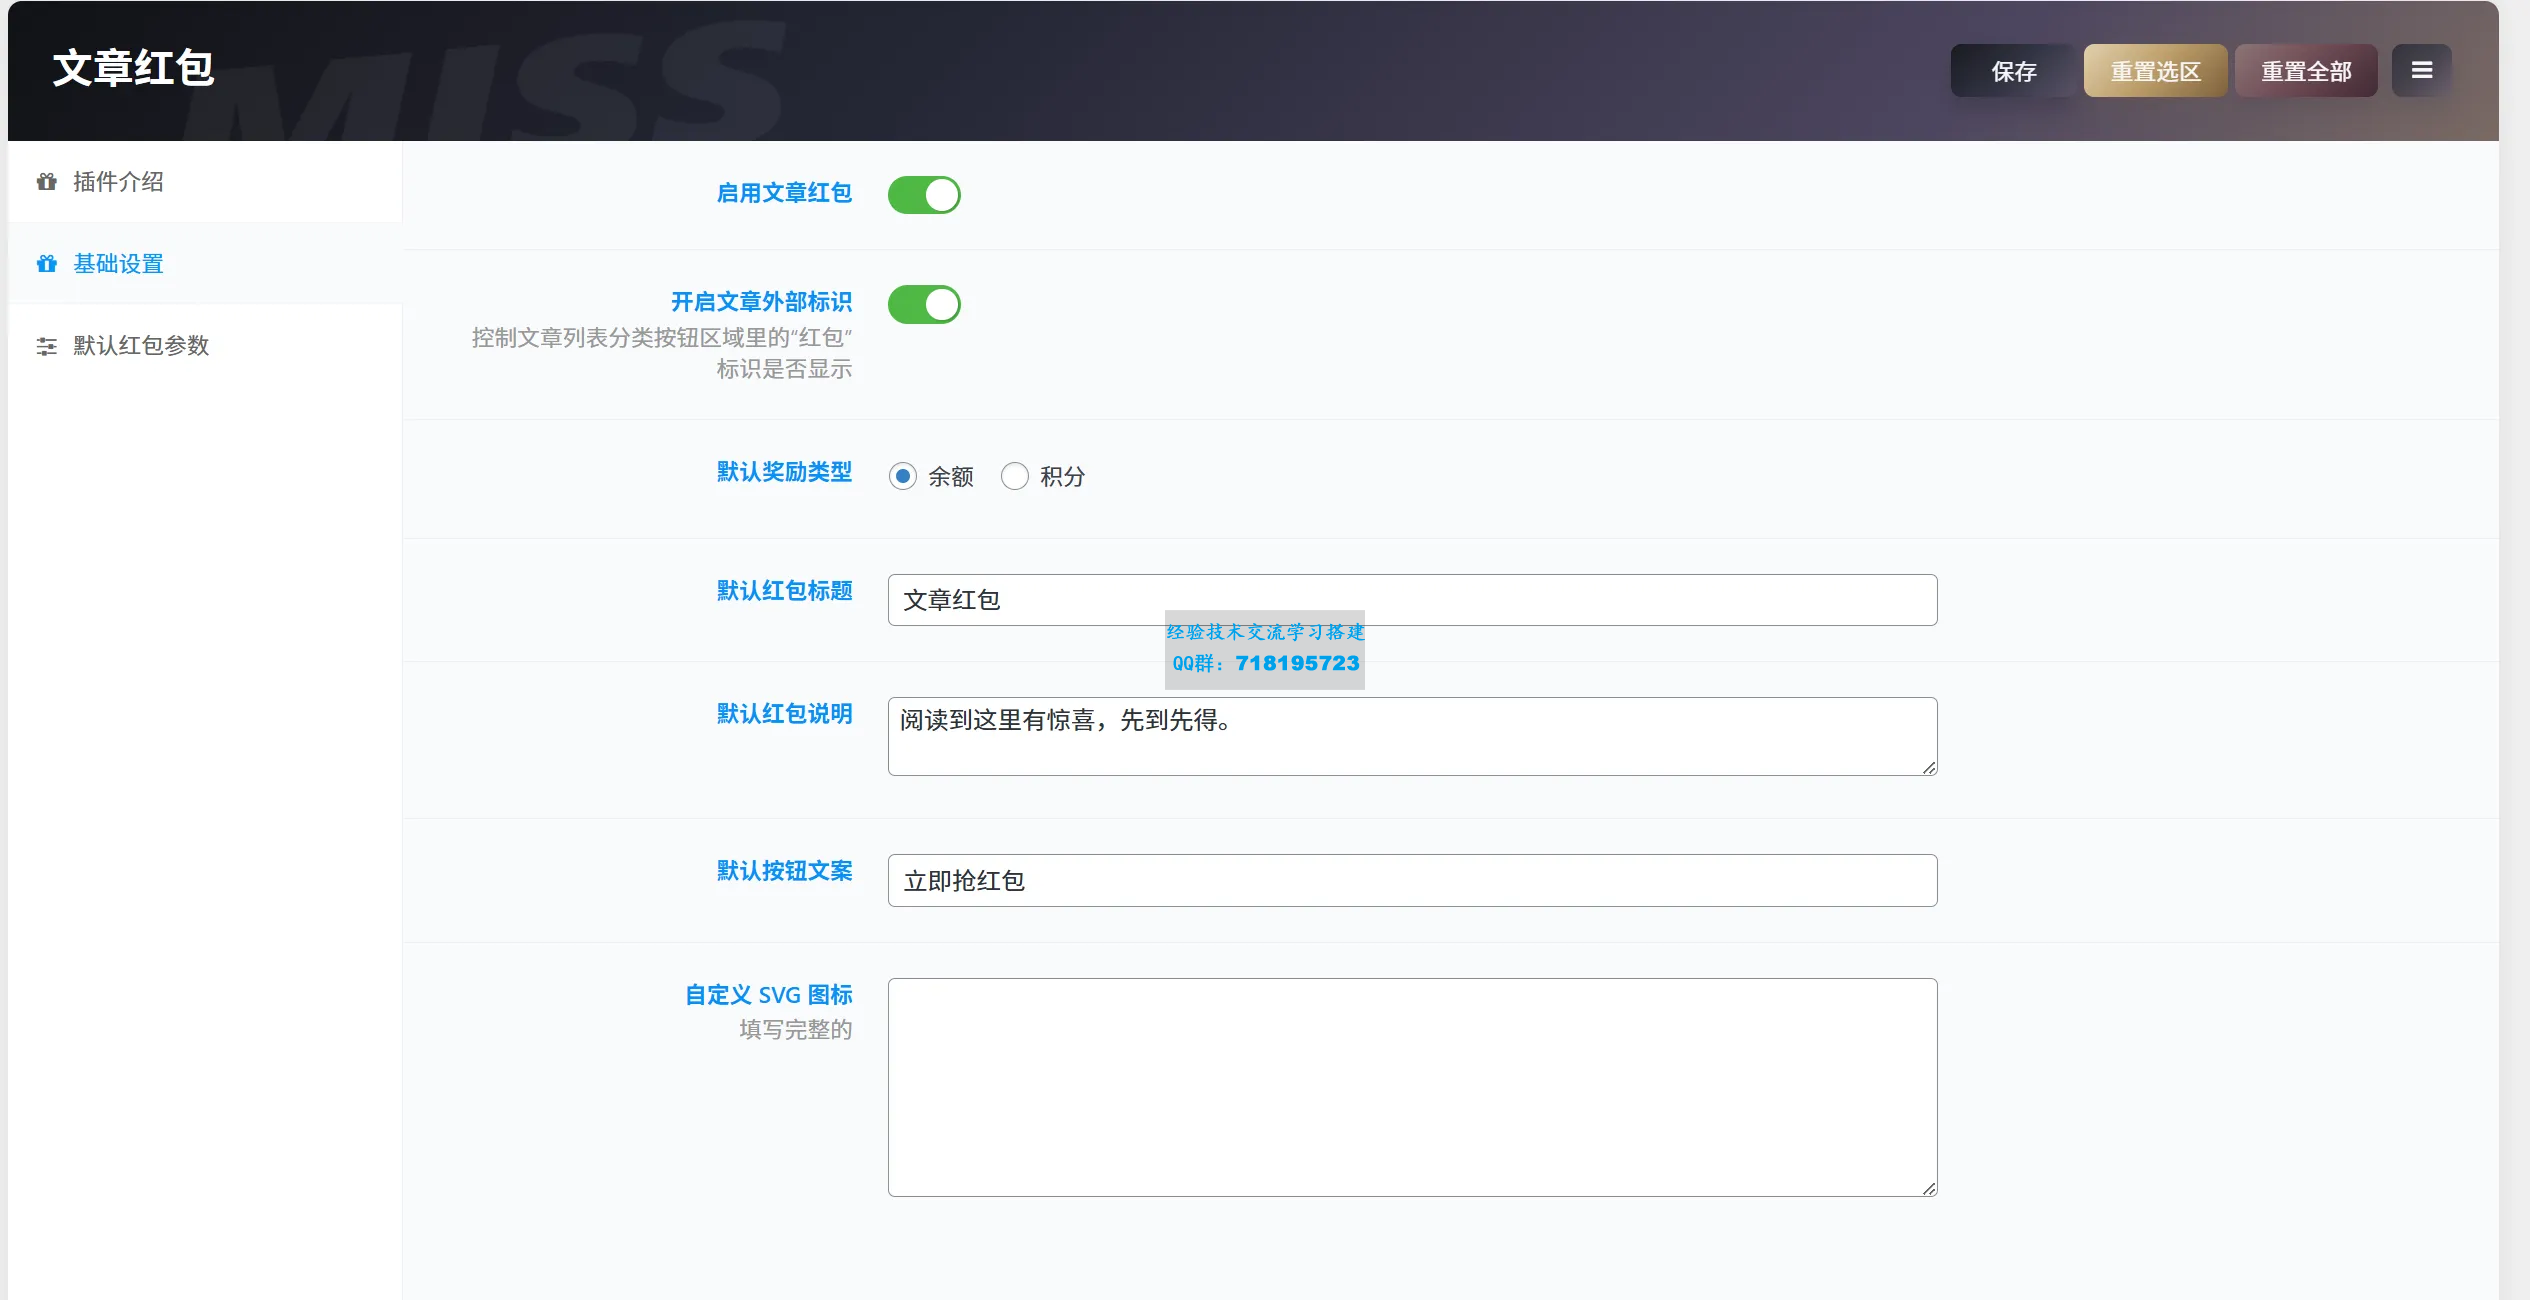Screen dimensions: 2530x1300
Task: Click the 重置全部 button
Action: [x=2306, y=71]
